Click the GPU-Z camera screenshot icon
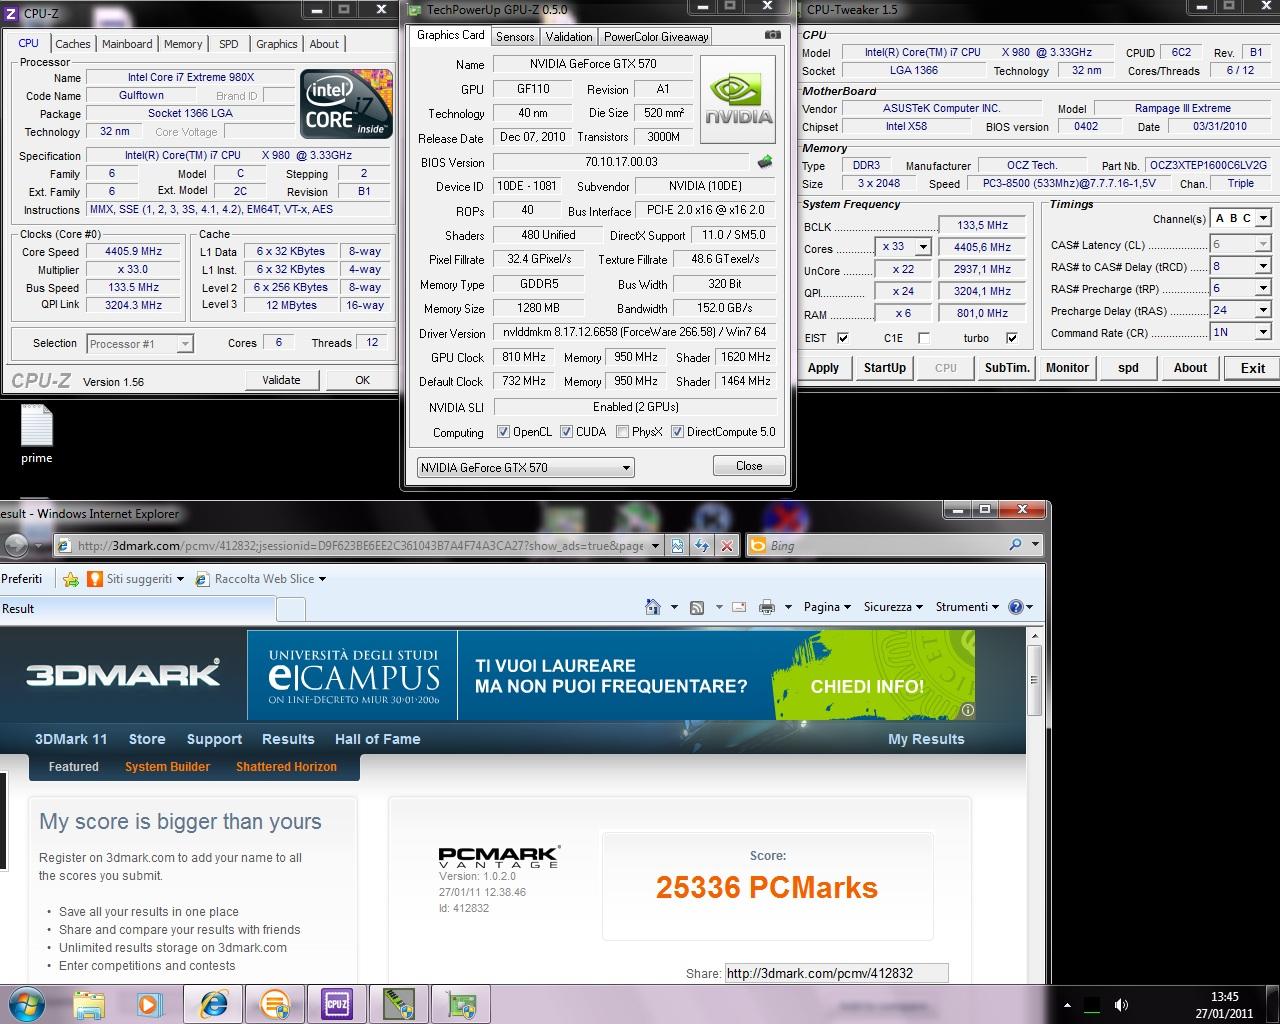This screenshot has height=1024, width=1280. click(773, 35)
